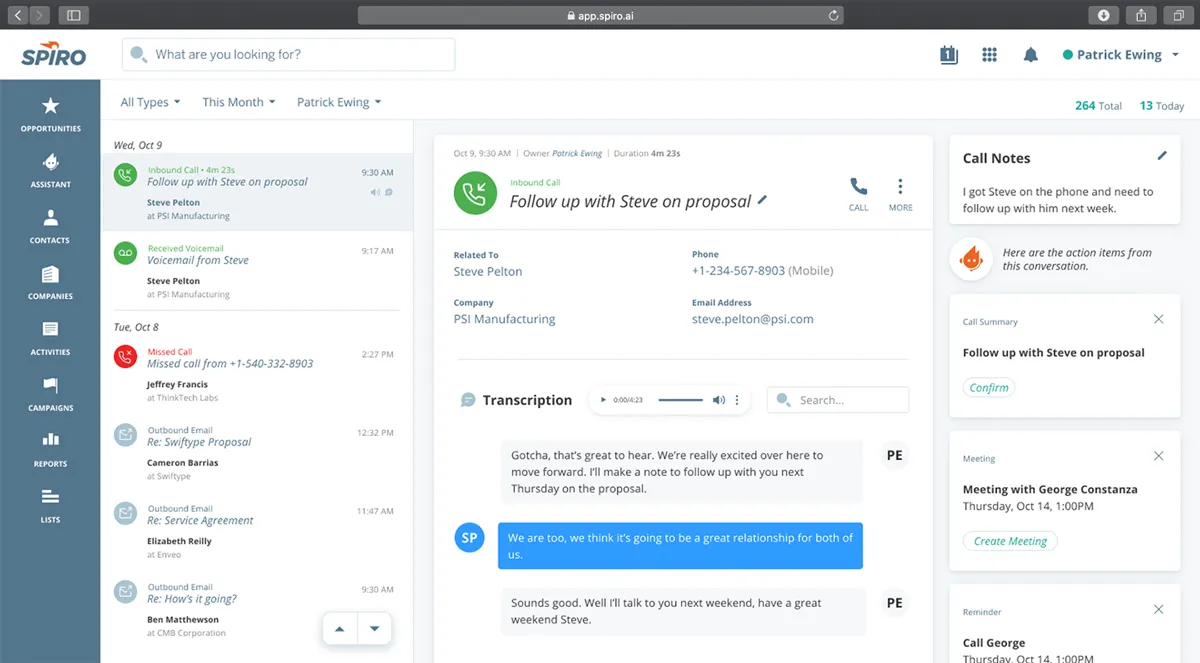The width and height of the screenshot is (1200, 663).
Task: Toggle the browser sidebar
Action: click(73, 15)
